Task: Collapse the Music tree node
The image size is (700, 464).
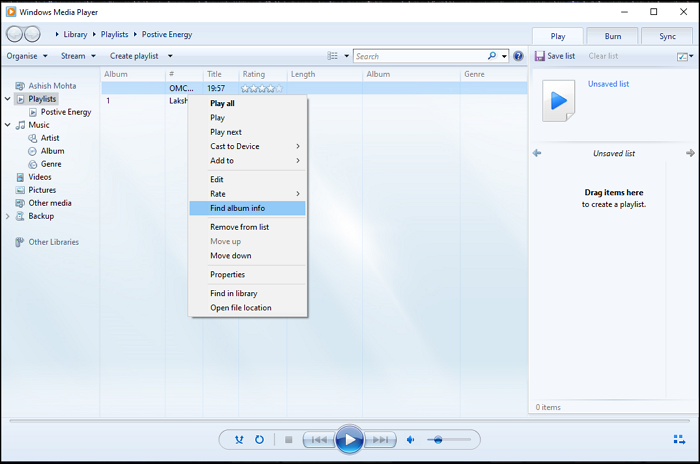Action: pos(8,125)
